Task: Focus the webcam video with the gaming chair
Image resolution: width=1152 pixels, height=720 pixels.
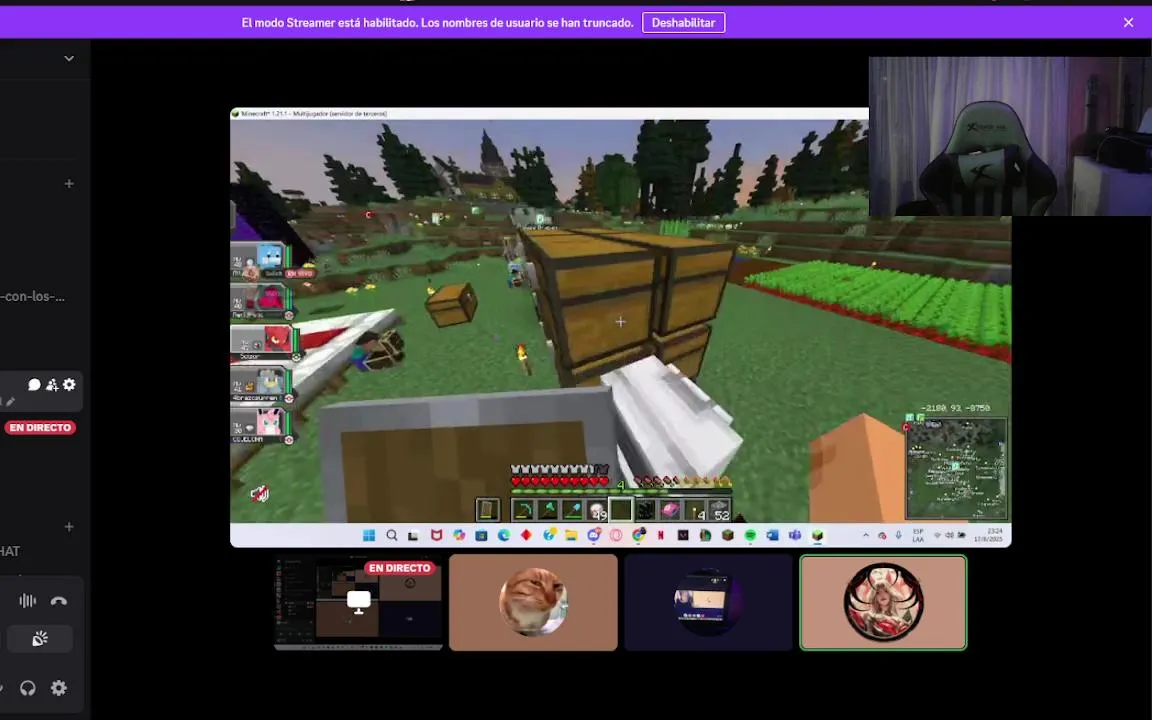Action: click(1010, 137)
